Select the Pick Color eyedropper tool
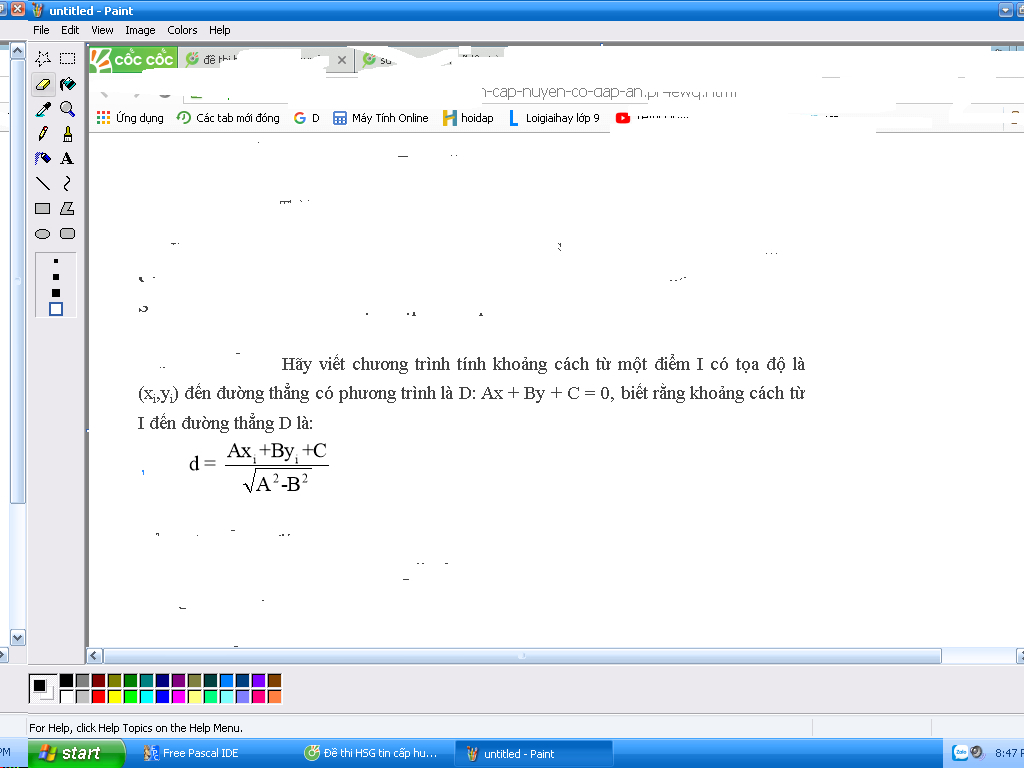This screenshot has width=1024, height=768. 43,108
